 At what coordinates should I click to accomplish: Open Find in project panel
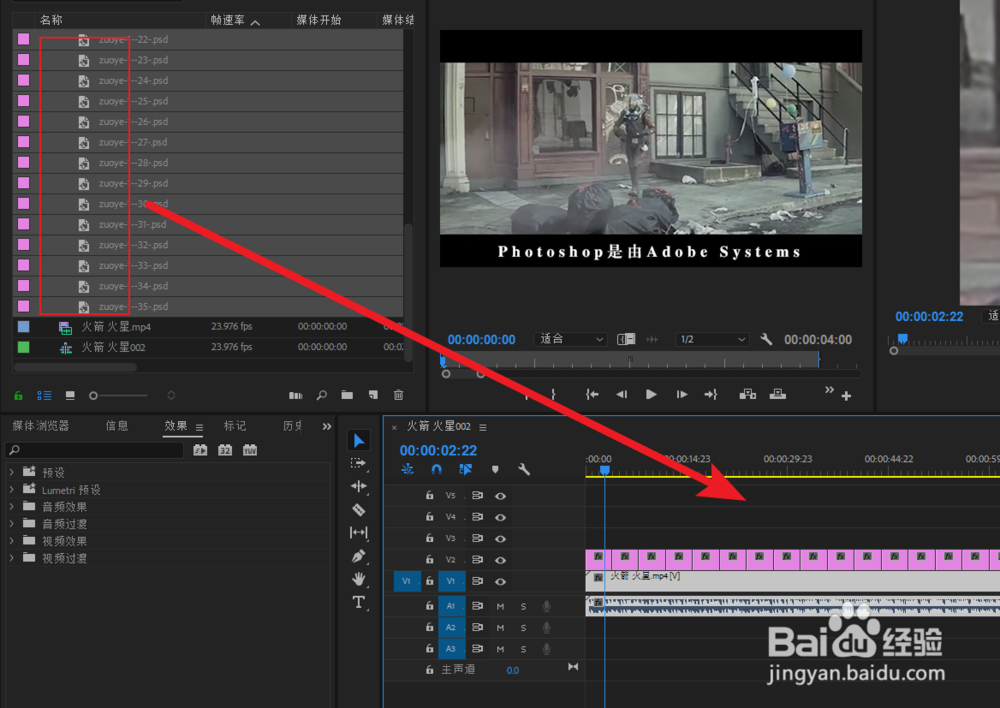click(321, 395)
